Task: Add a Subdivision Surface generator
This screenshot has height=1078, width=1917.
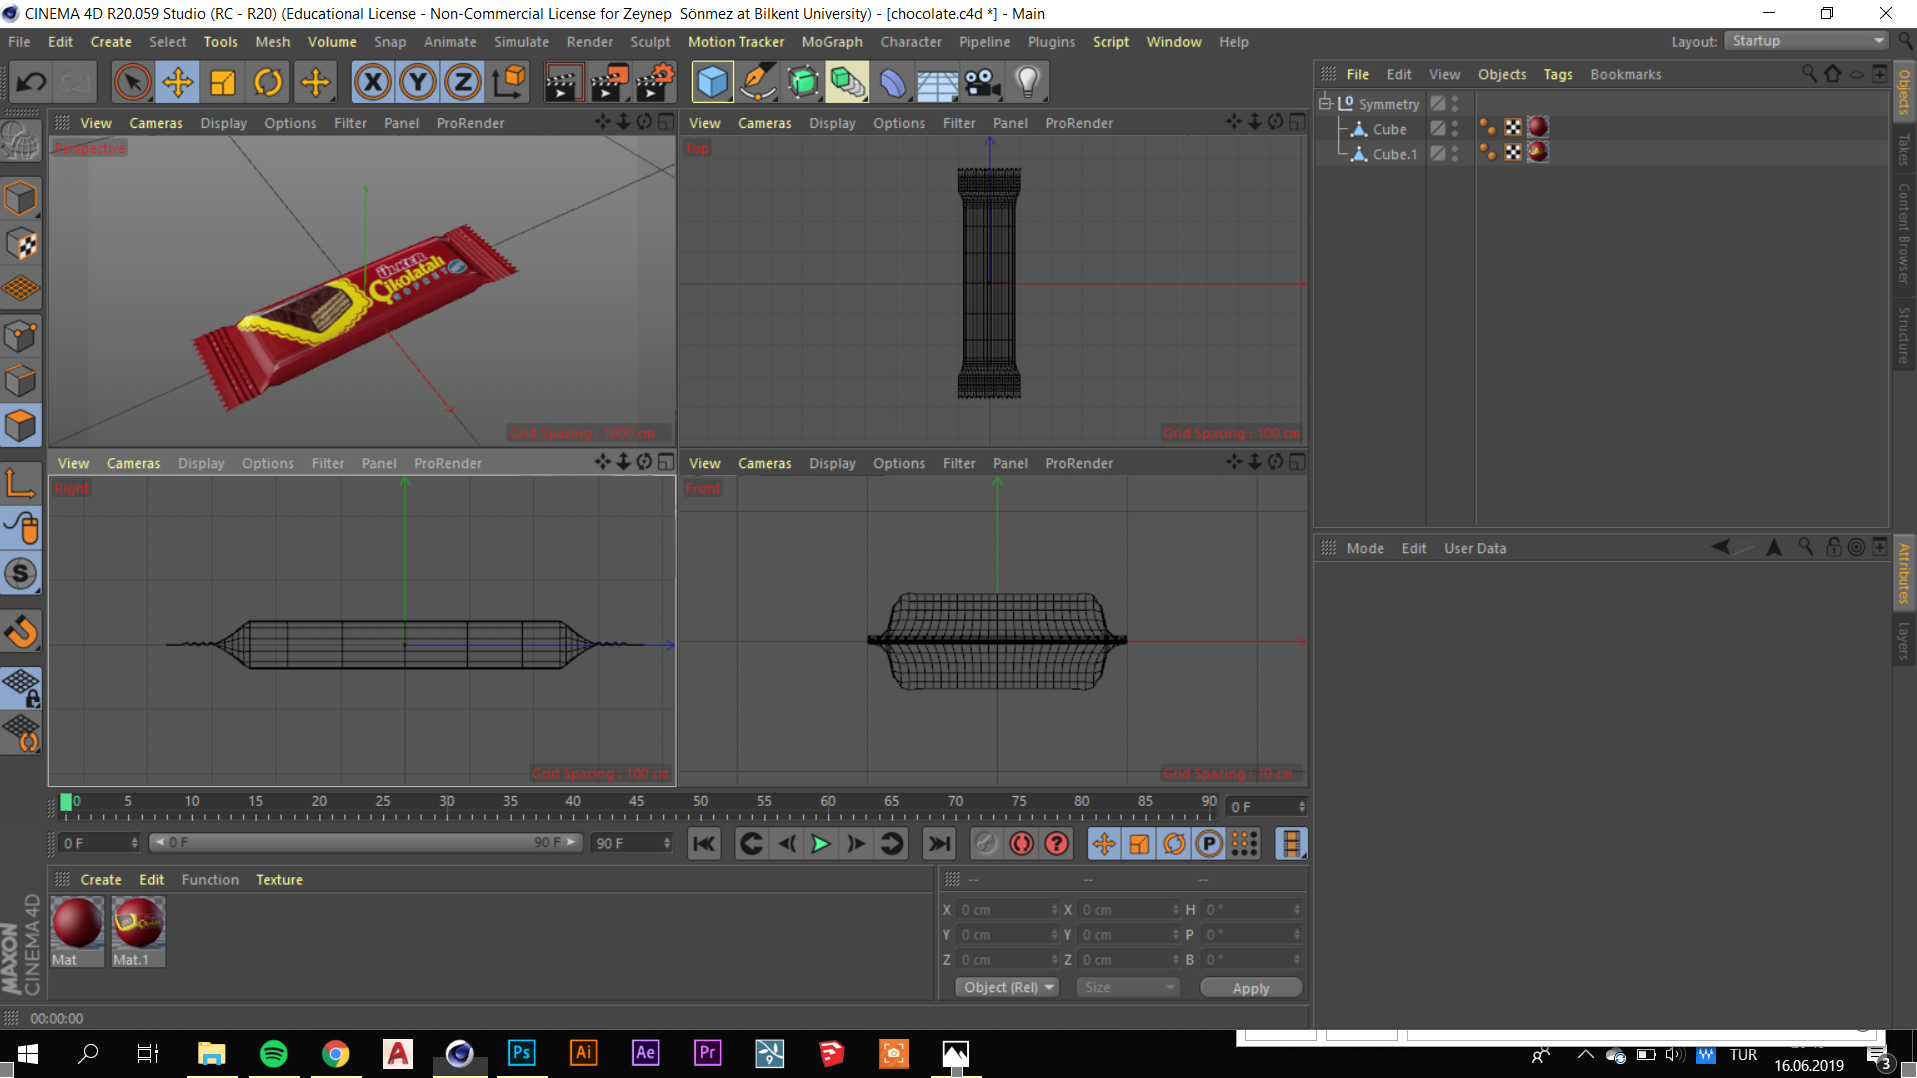Action: pos(802,82)
